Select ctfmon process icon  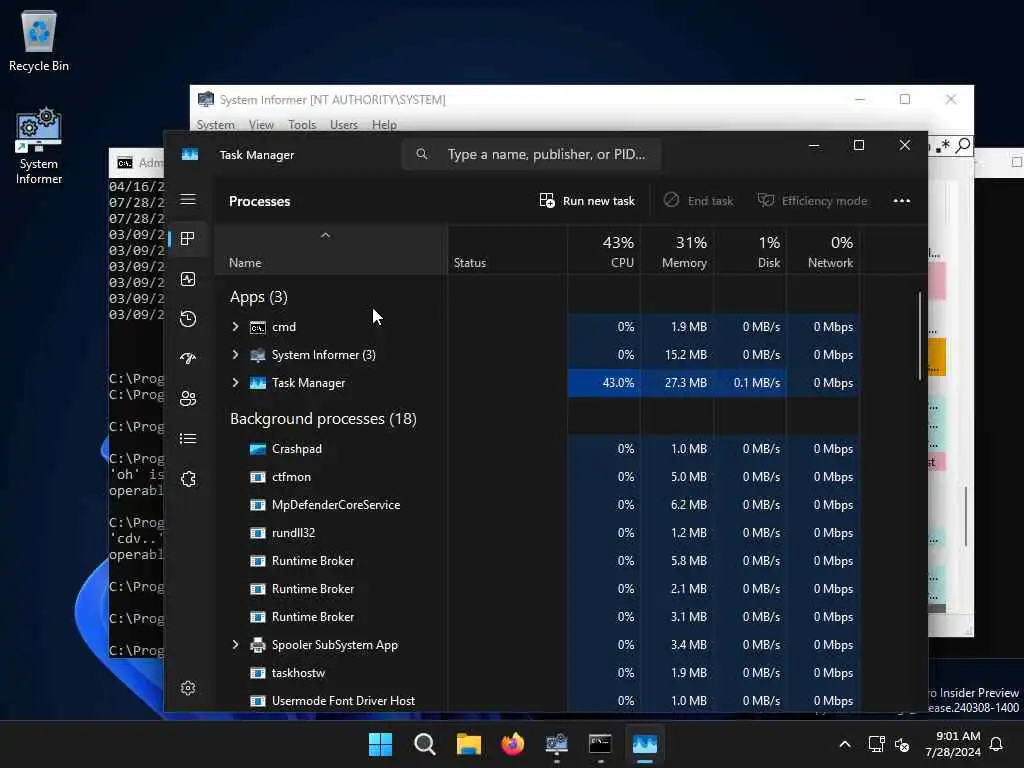258,477
